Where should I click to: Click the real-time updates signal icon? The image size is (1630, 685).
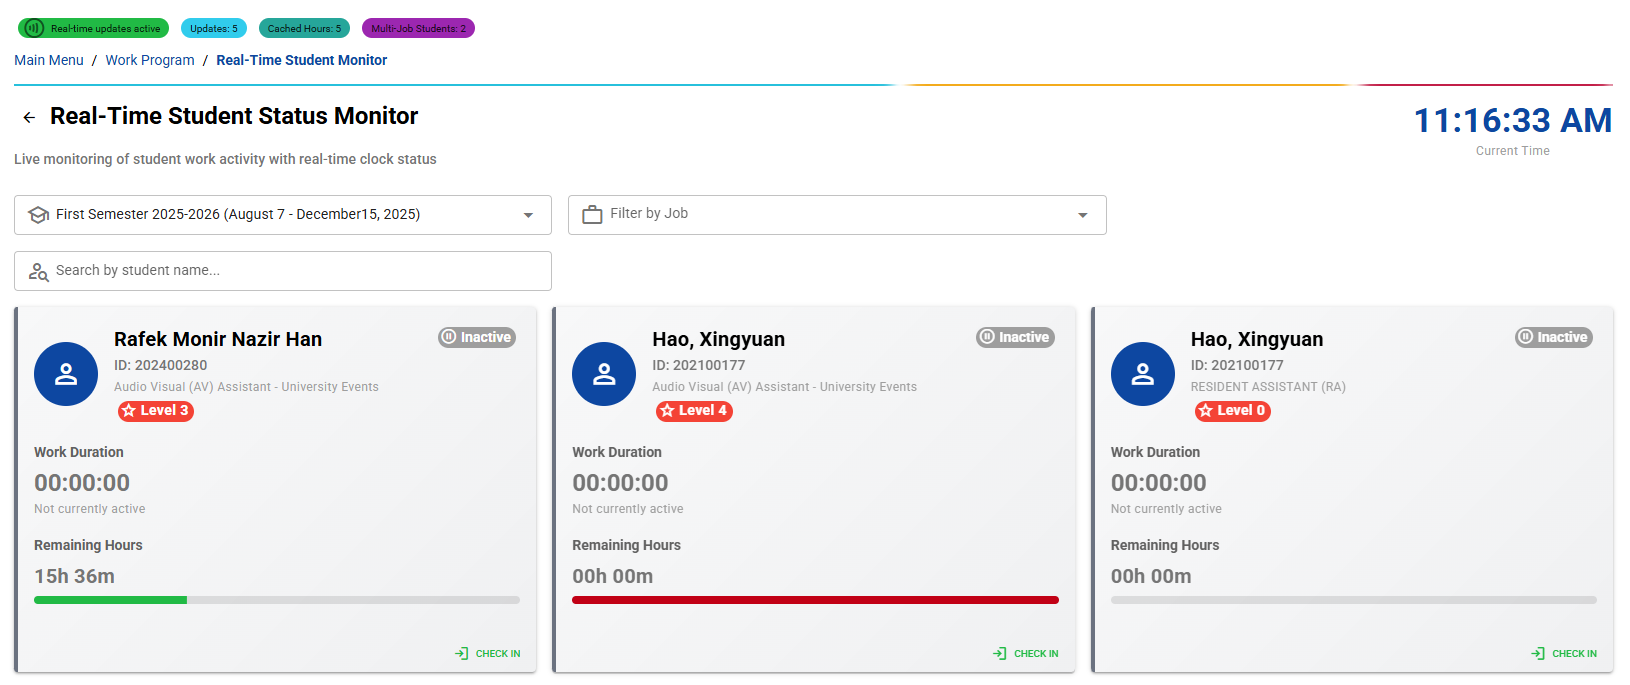tap(34, 28)
